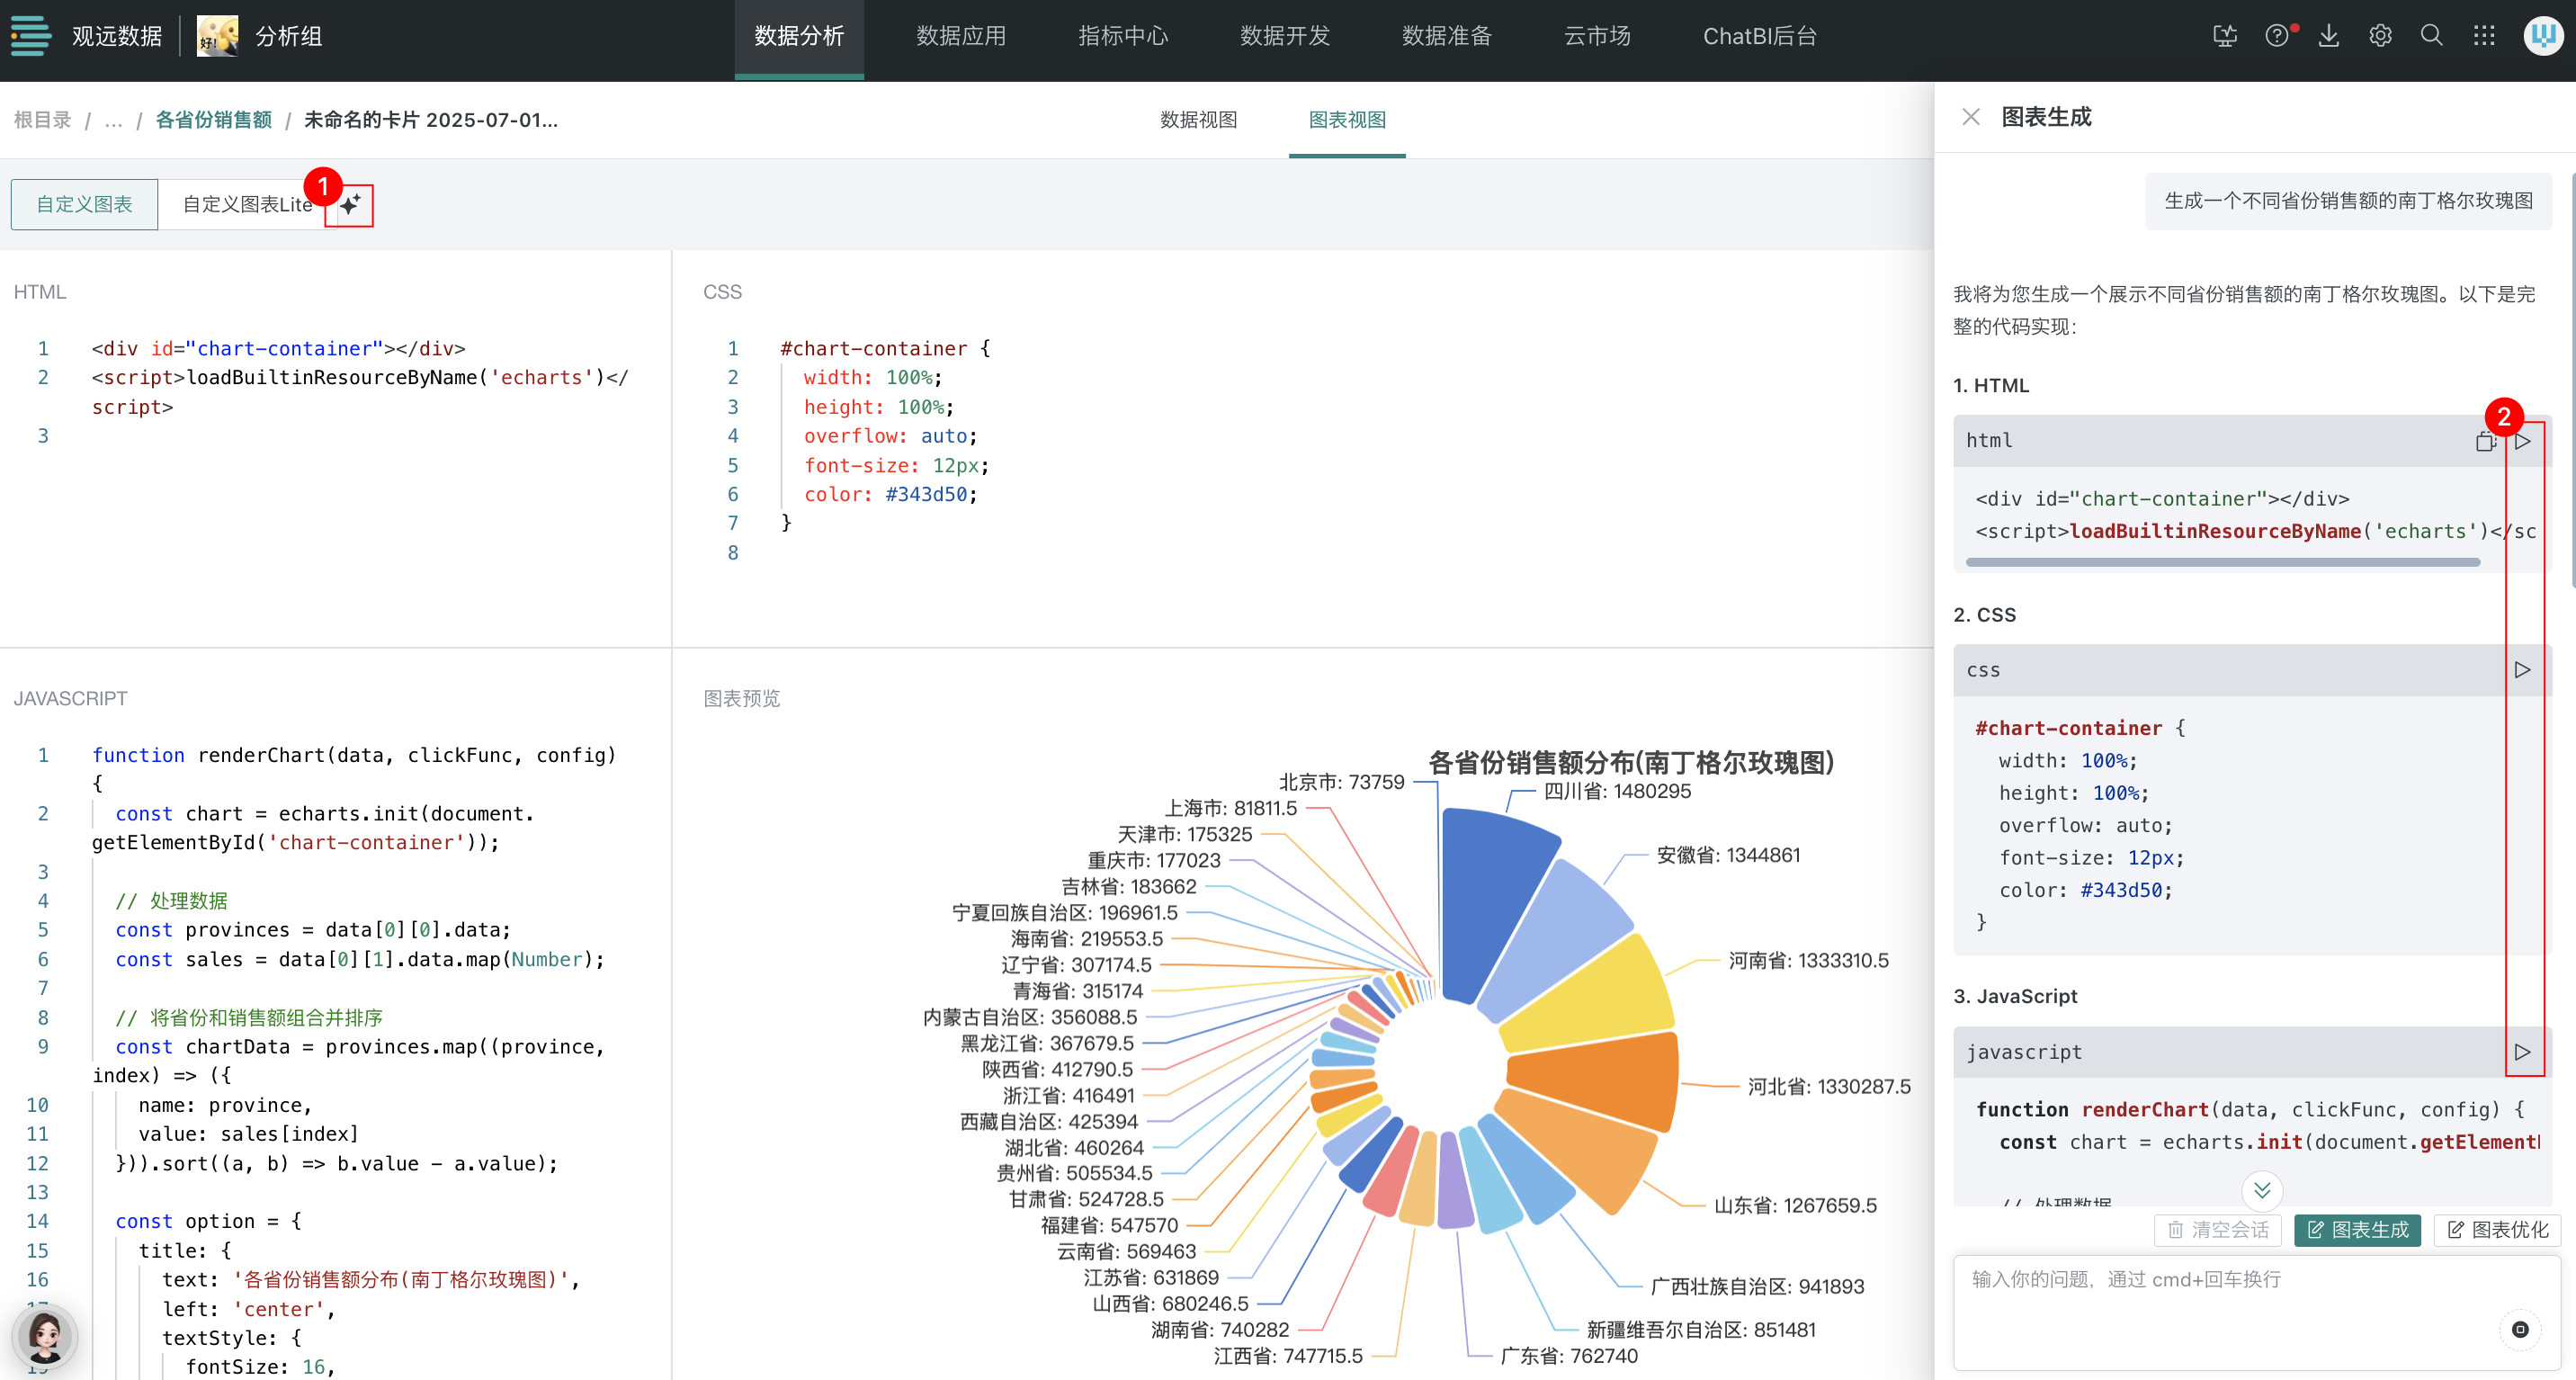2576x1380 pixels.
Task: Open the ChatBI后台 menu item
Action: click(1760, 36)
